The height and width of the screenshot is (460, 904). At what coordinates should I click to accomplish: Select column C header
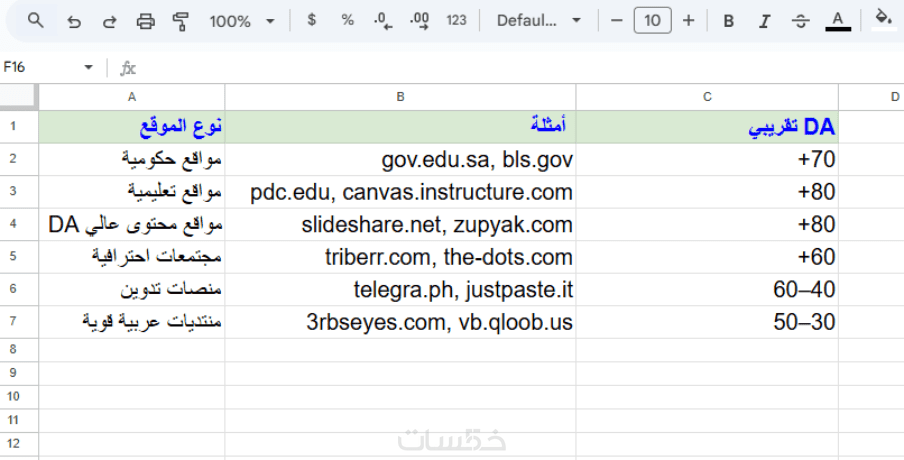[x=707, y=97]
